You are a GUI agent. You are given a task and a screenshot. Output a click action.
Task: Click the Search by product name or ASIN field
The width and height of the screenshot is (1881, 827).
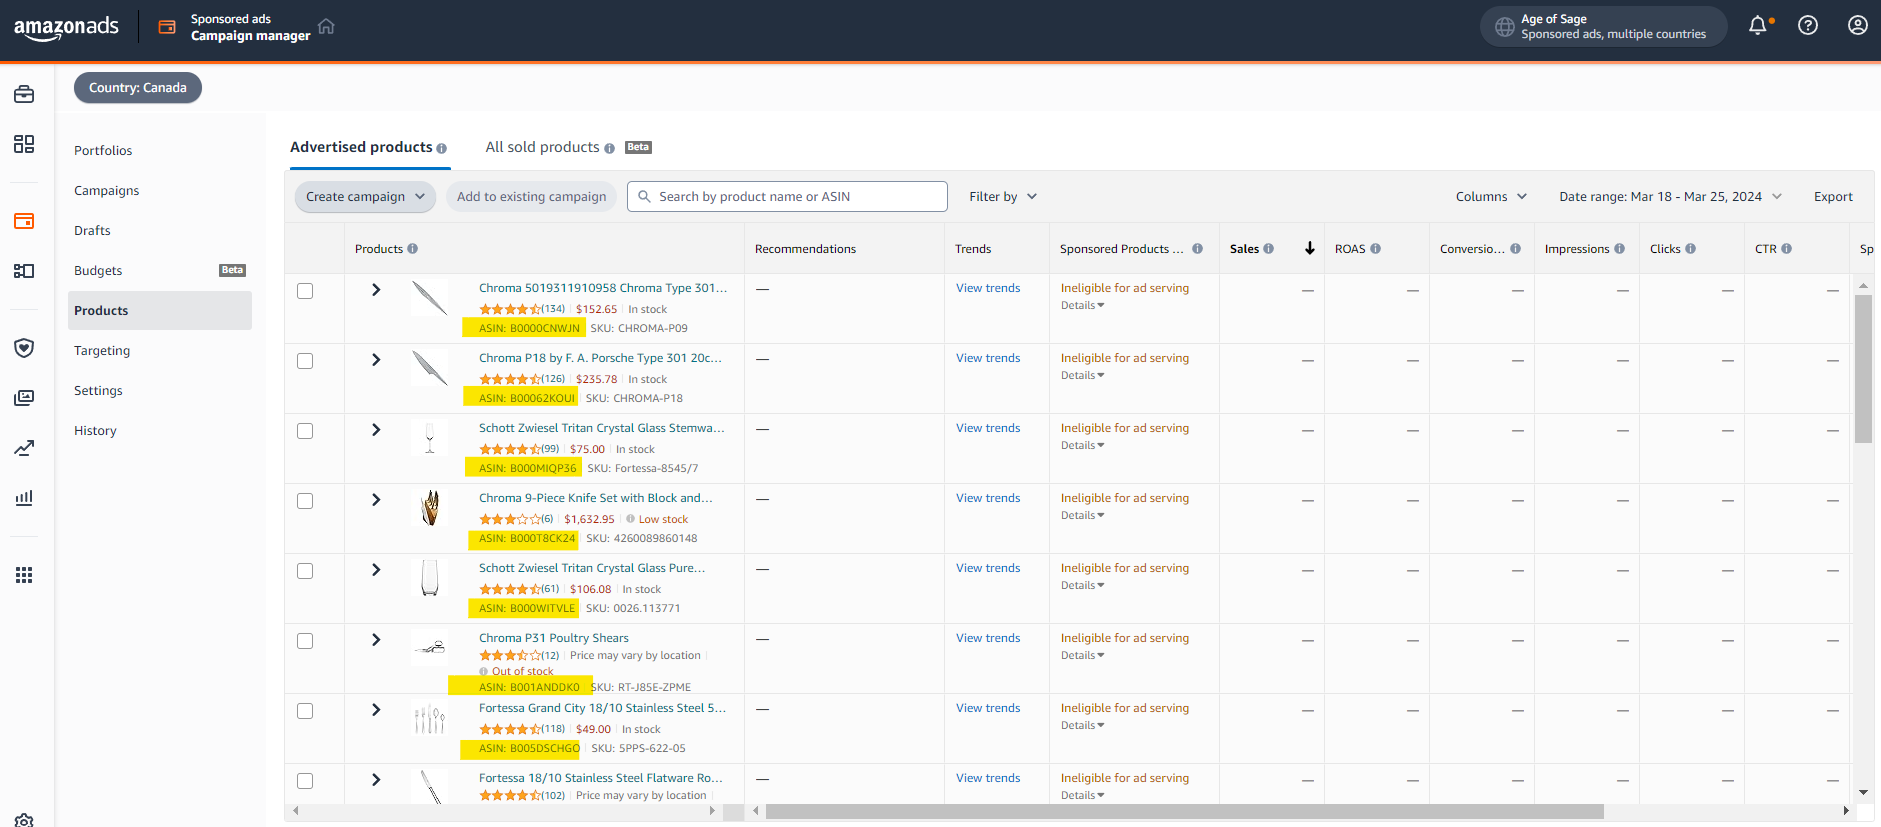(787, 197)
